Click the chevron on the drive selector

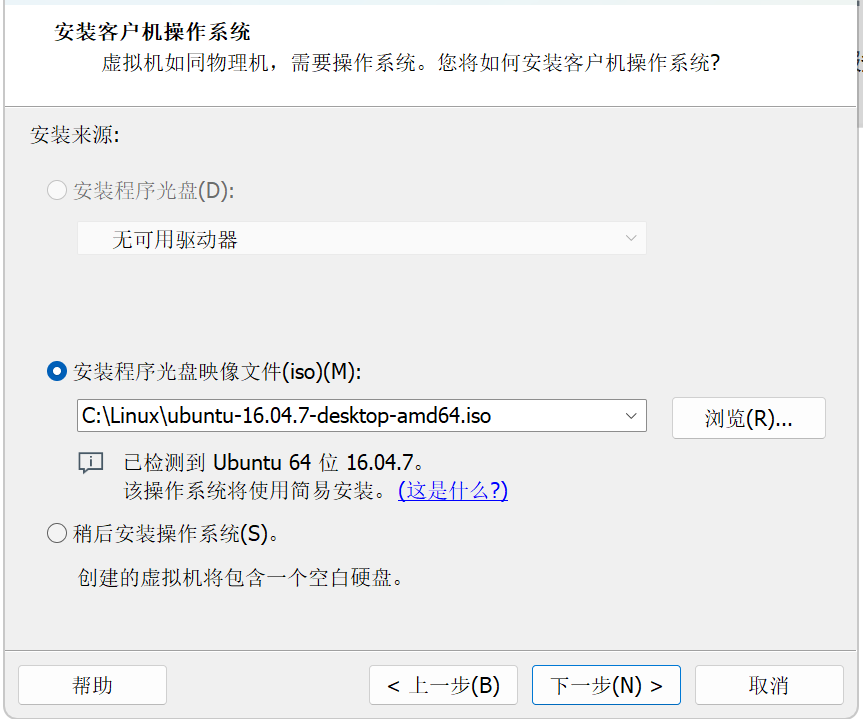(x=630, y=238)
